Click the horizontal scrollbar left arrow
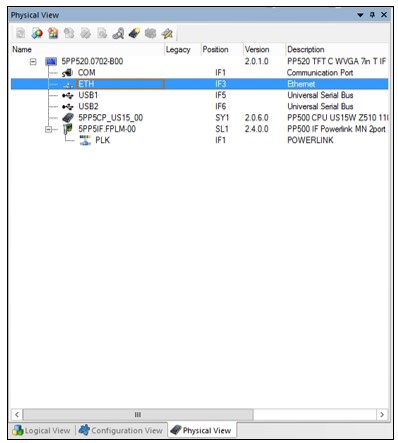Screen dimensions: 398x443 pos(17,415)
